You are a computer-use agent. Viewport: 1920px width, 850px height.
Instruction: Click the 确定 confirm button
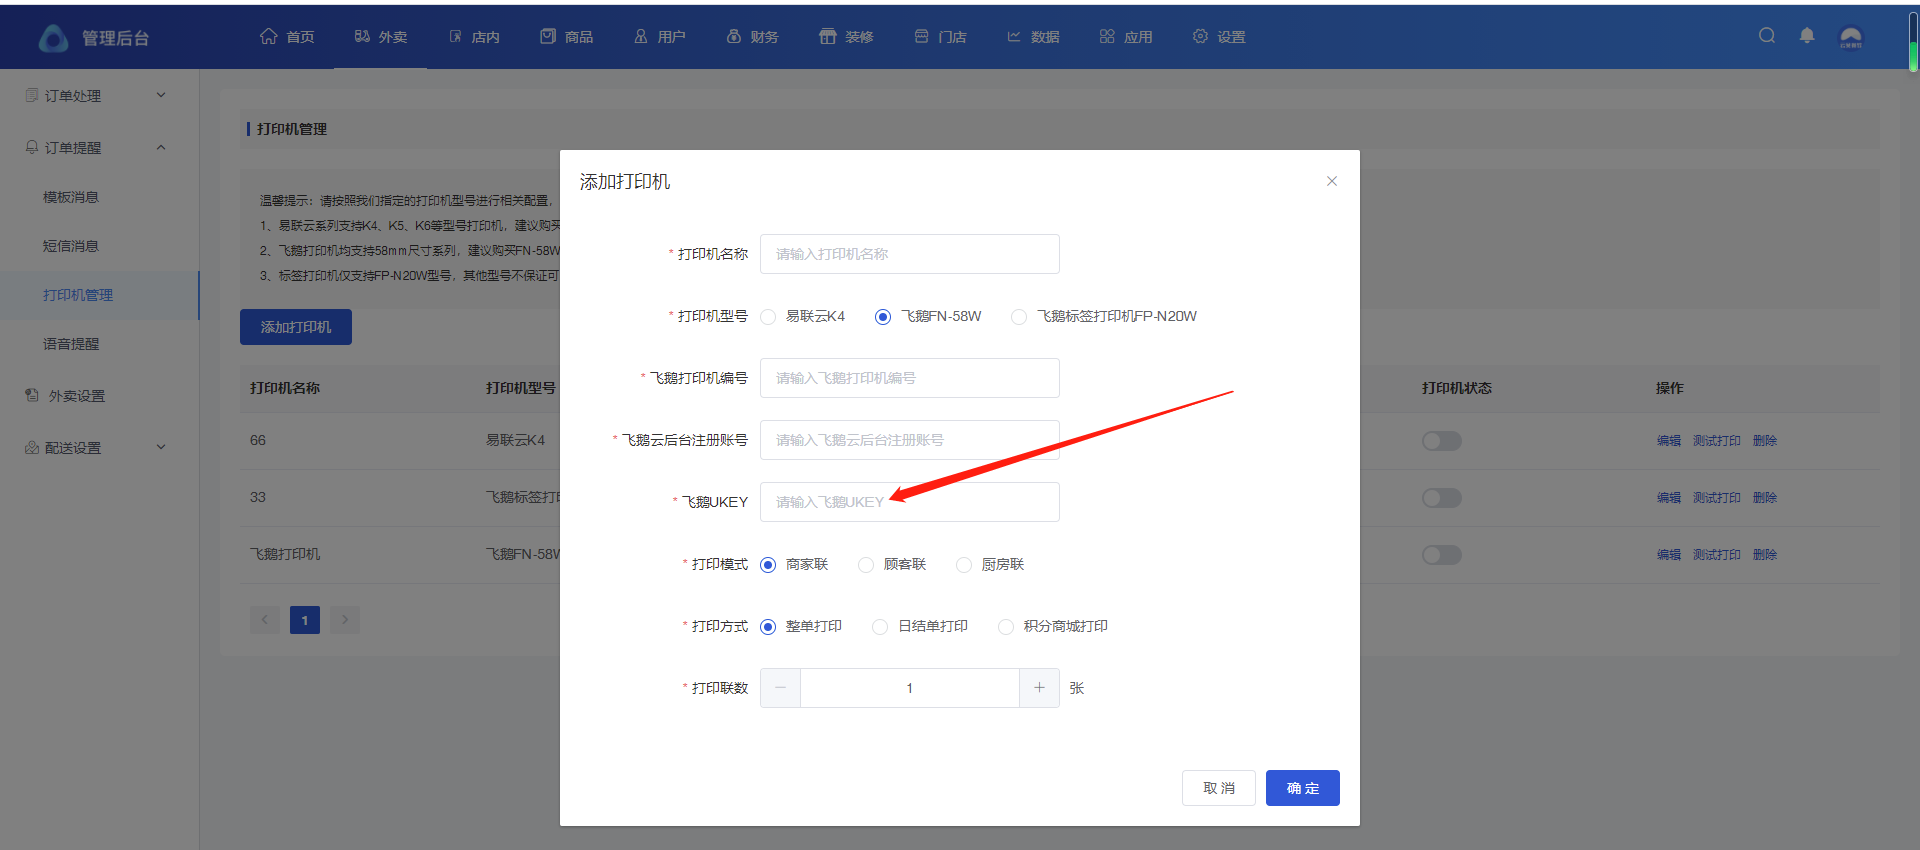click(1302, 788)
